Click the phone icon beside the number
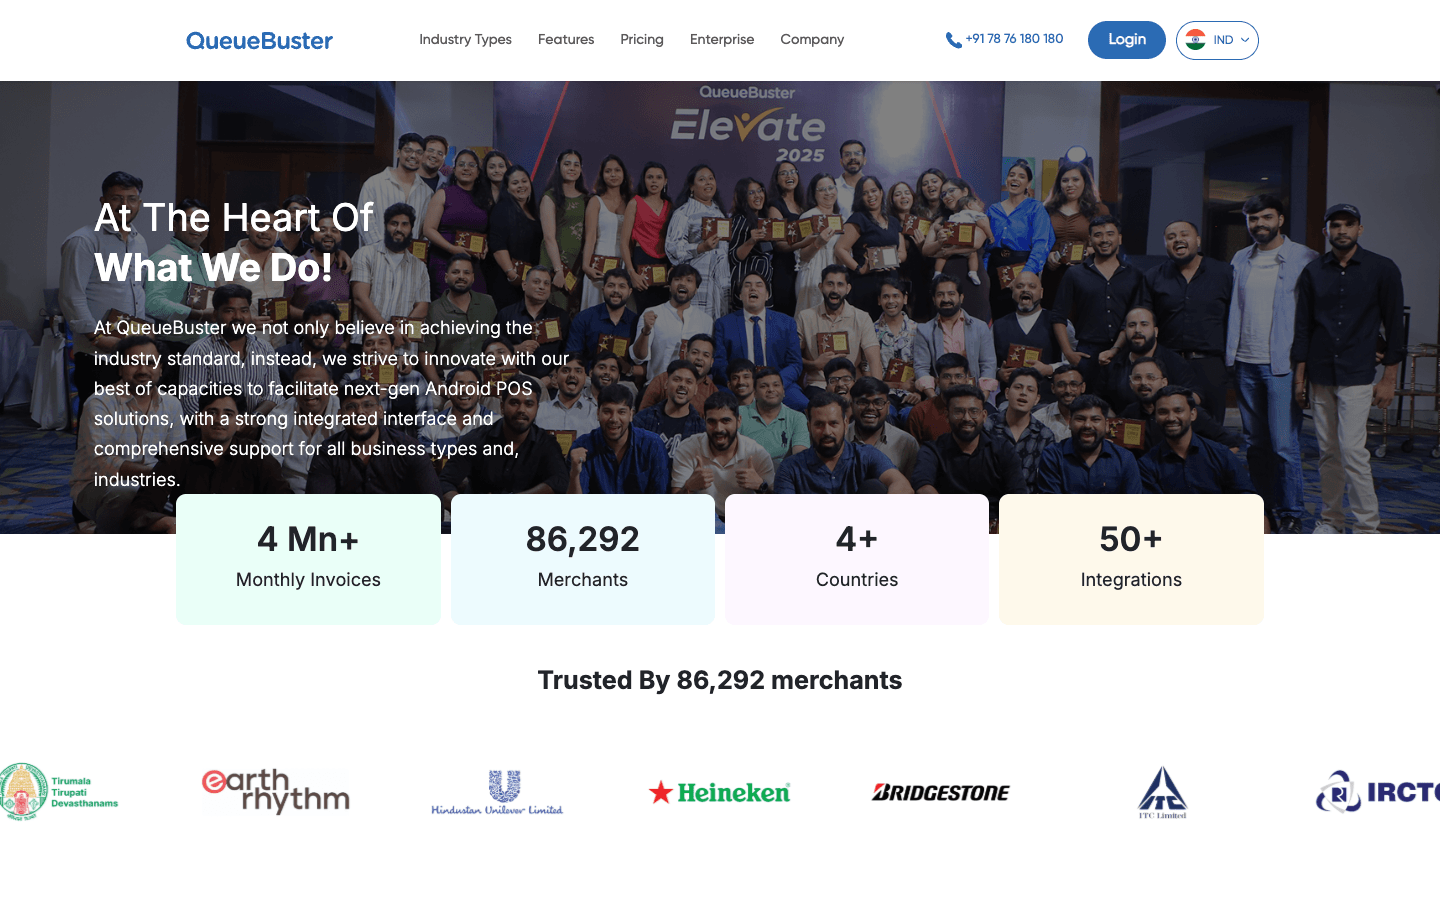 (953, 40)
